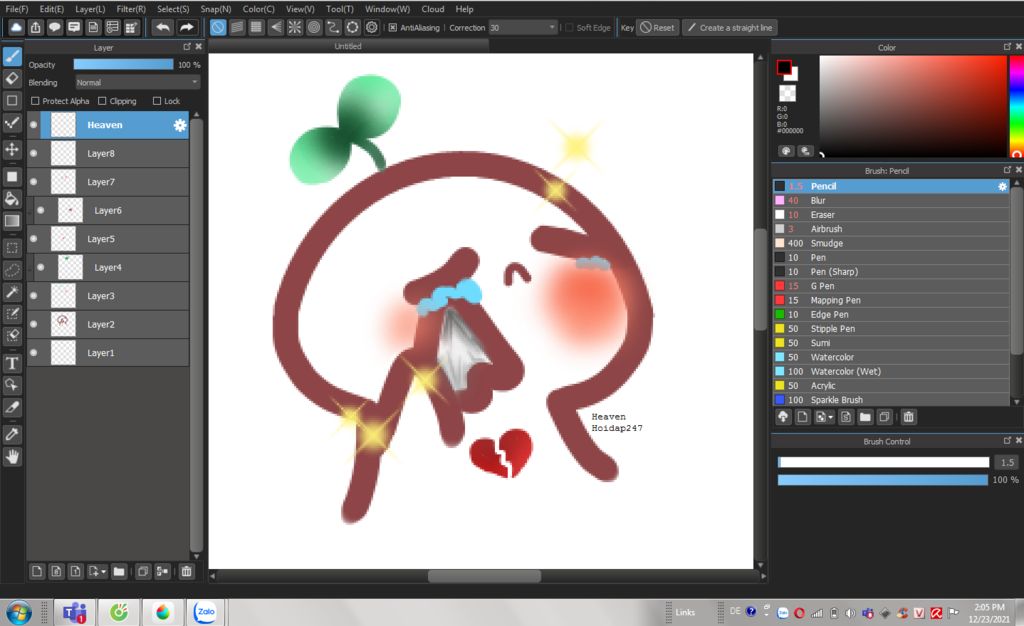Create new layer with first Layer panel icon

point(37,572)
